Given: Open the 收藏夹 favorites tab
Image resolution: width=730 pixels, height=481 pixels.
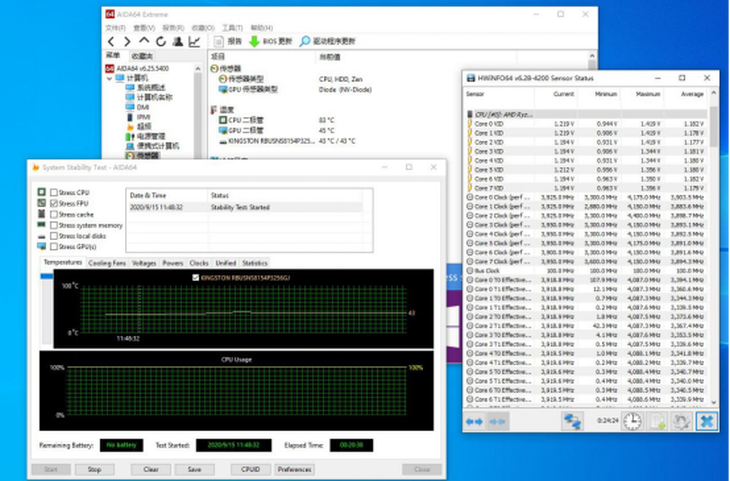Looking at the screenshot, I should [142, 56].
